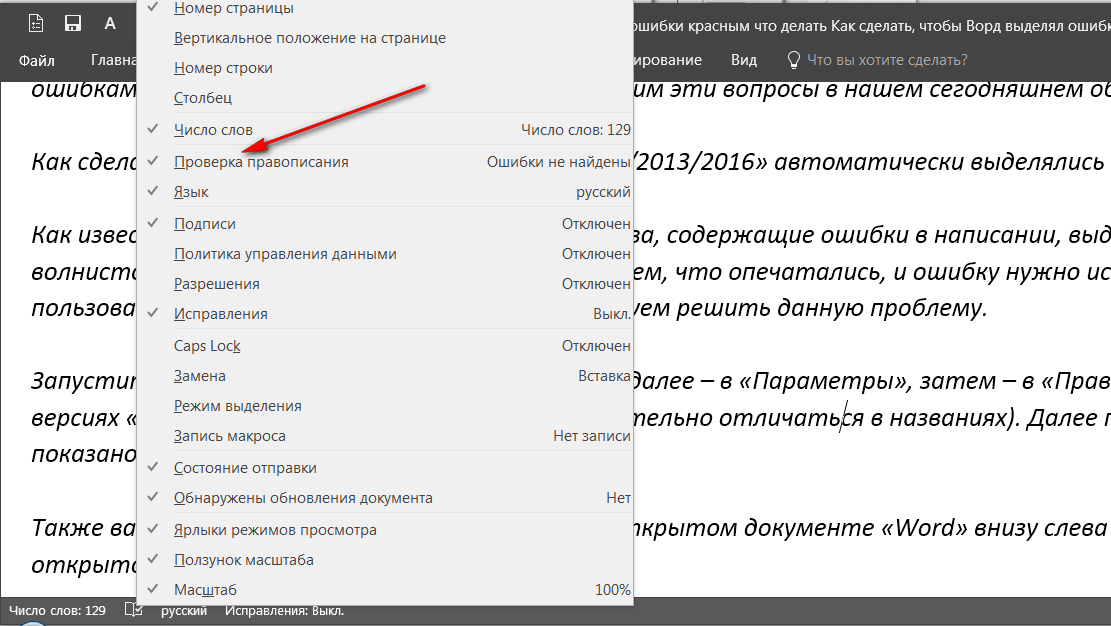Switch to the Вид ribbon tab
This screenshot has height=626, width=1111.
tap(743, 60)
